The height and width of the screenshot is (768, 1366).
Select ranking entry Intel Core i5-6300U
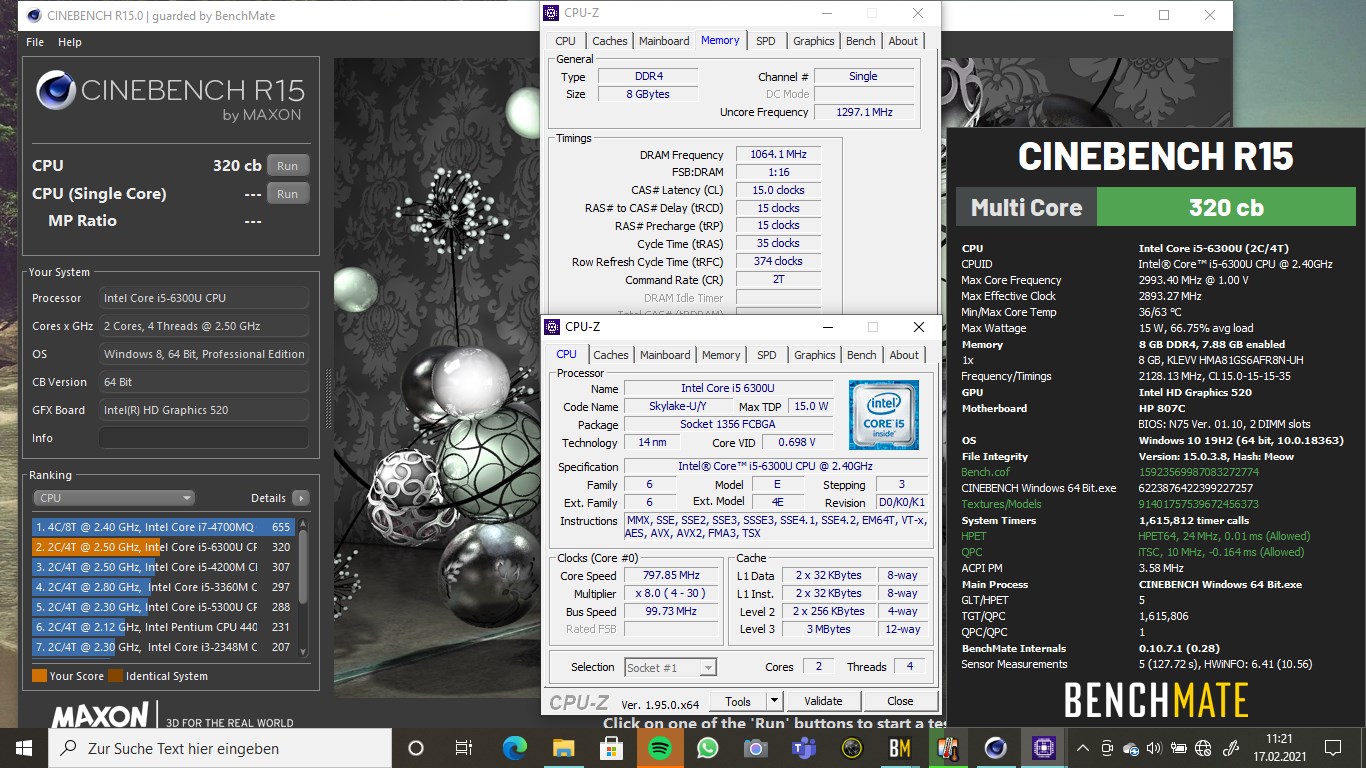(162, 547)
